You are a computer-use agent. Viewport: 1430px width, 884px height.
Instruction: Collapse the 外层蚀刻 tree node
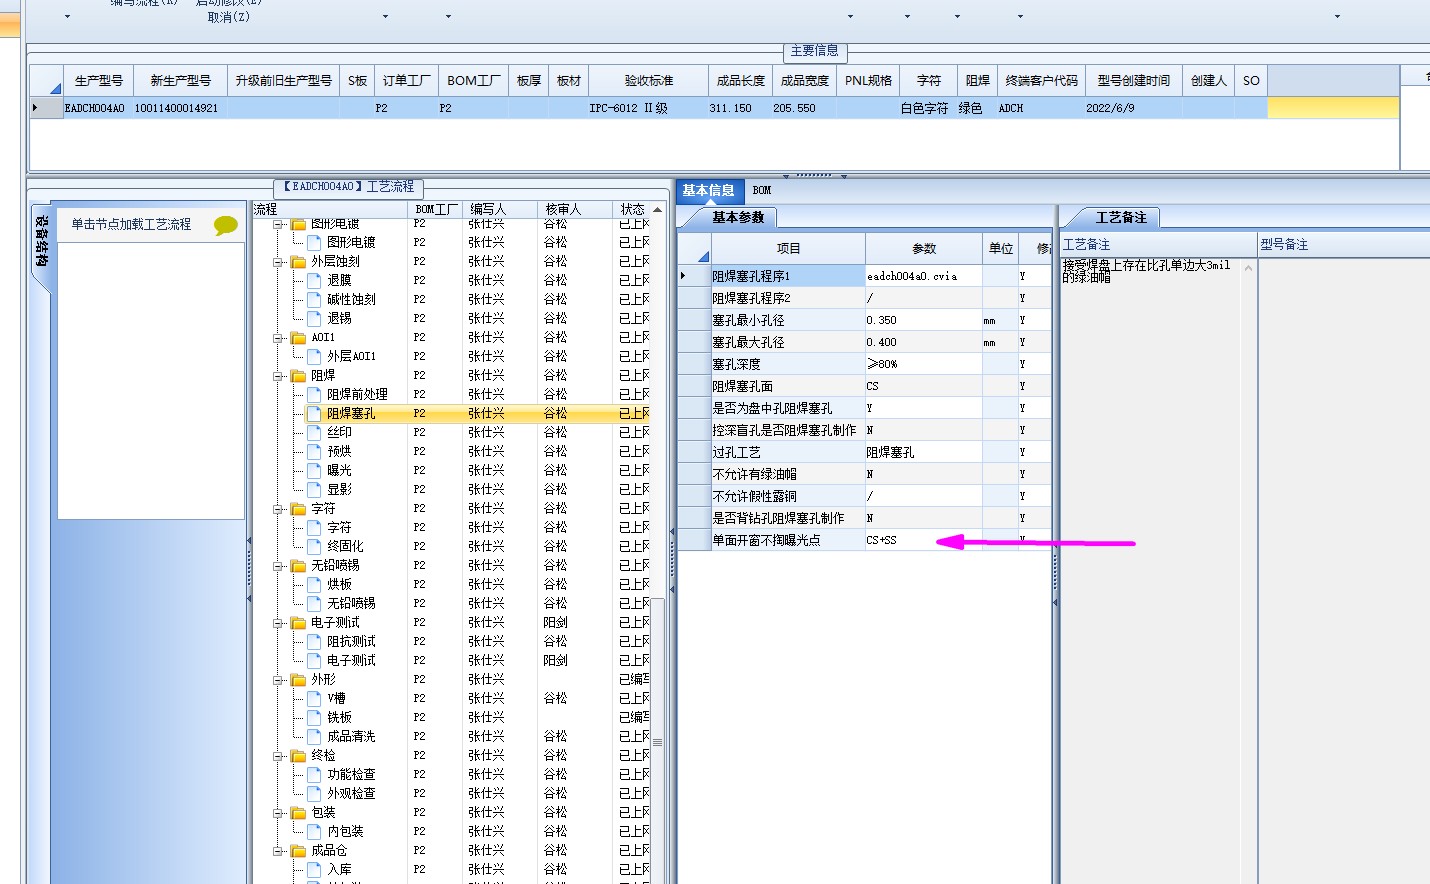point(278,262)
